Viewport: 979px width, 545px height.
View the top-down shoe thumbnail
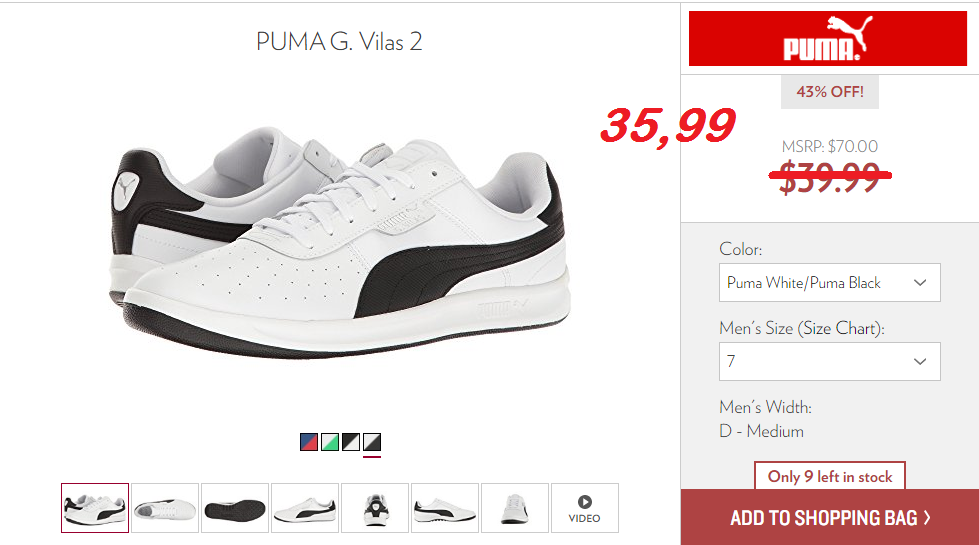(x=165, y=508)
